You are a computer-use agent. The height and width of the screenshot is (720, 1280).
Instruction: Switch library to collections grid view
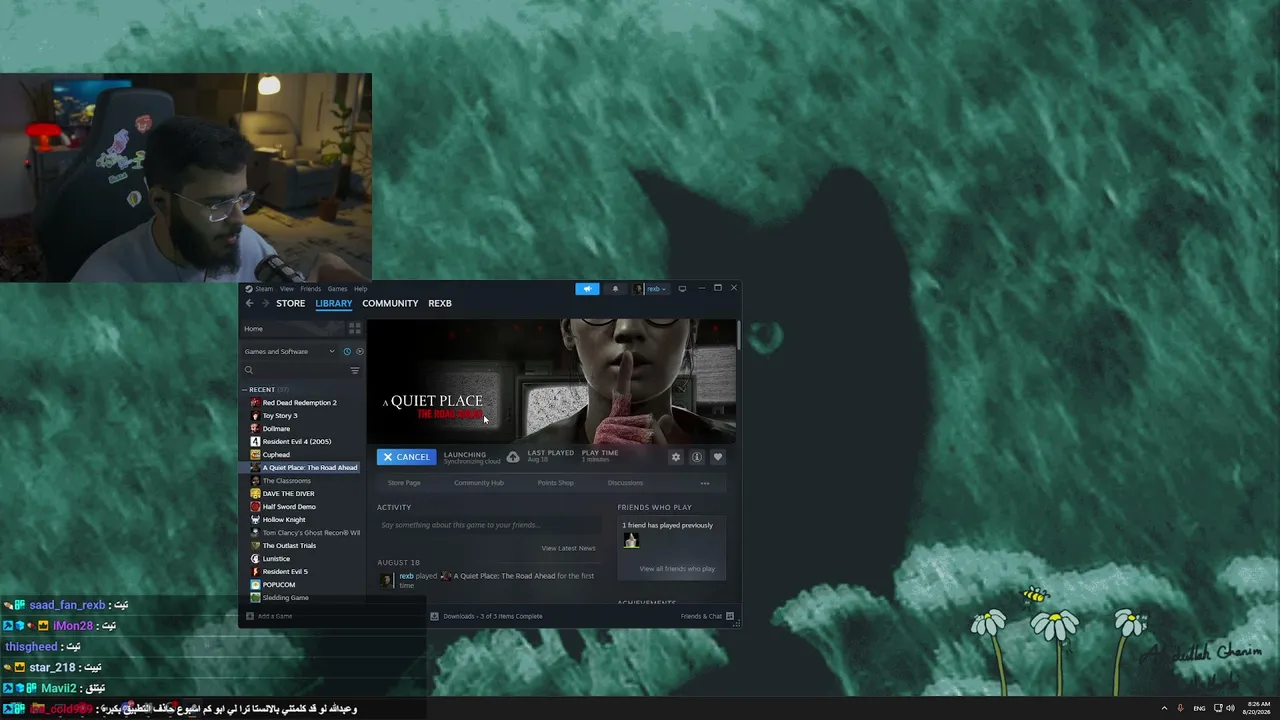354,328
